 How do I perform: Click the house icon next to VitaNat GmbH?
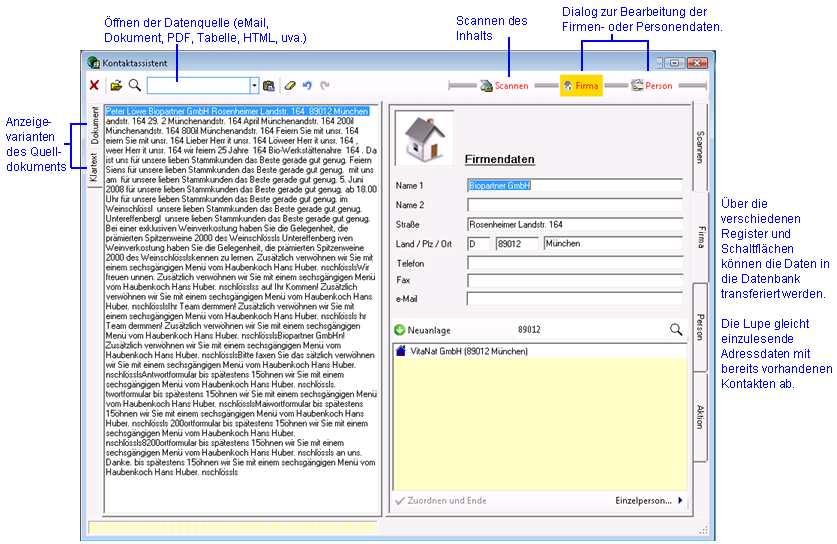pyautogui.click(x=401, y=351)
